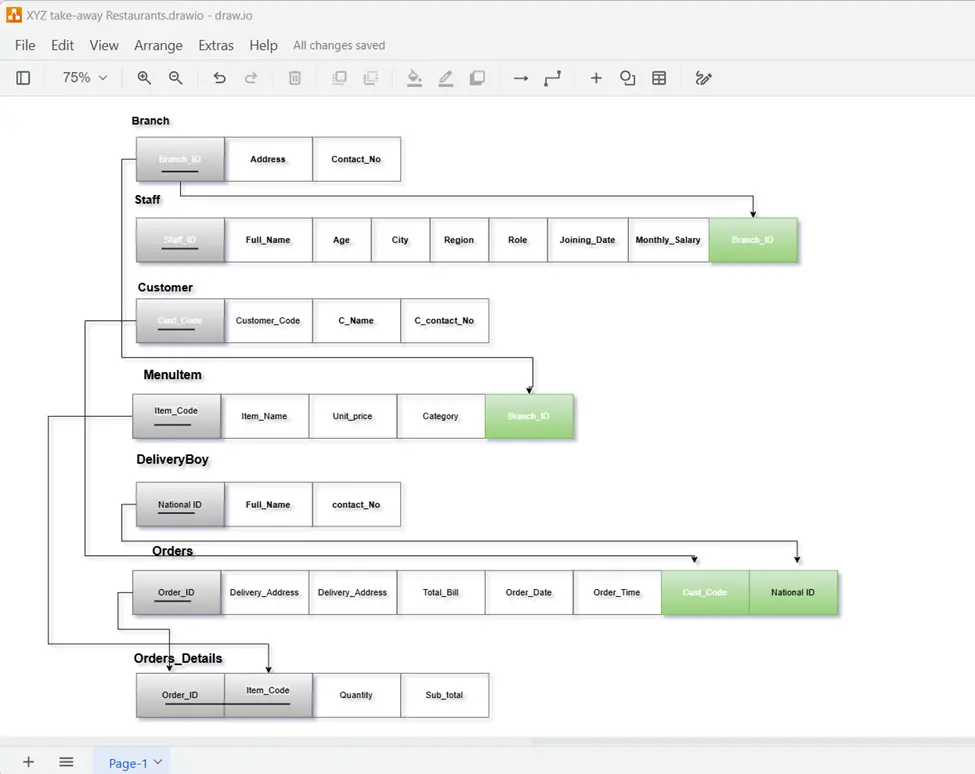
Task: Select the Category cell in MenuItem
Action: coord(441,417)
